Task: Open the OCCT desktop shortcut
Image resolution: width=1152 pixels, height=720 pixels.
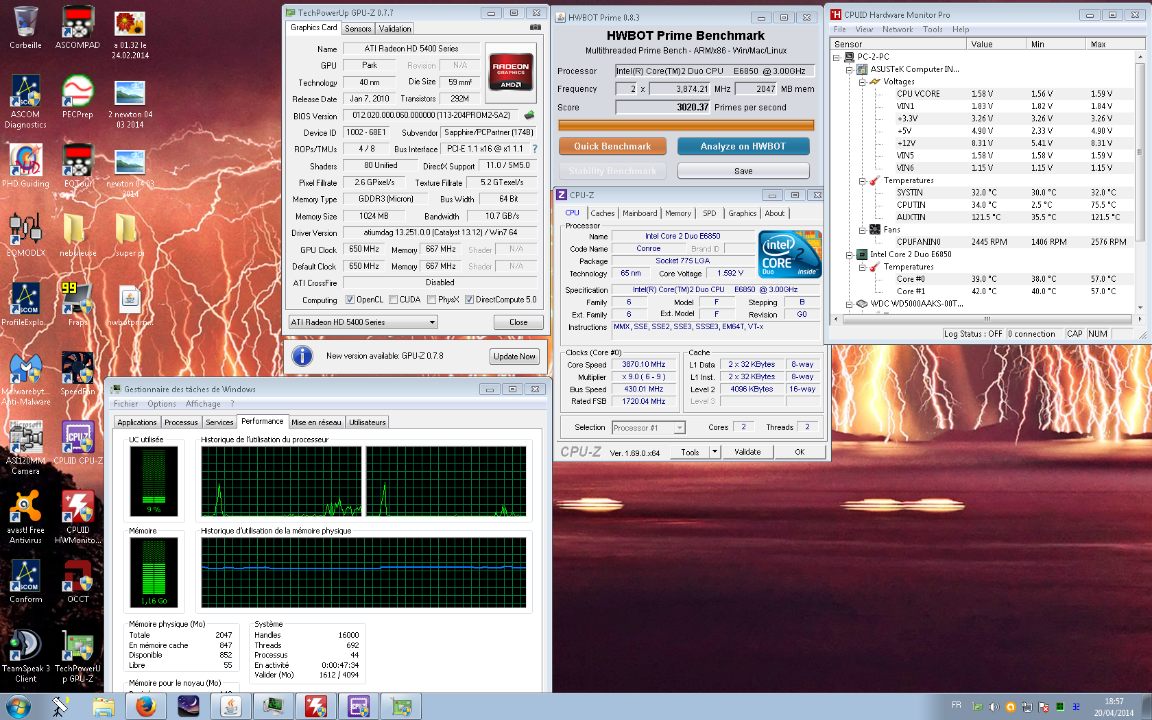Action: click(77, 580)
